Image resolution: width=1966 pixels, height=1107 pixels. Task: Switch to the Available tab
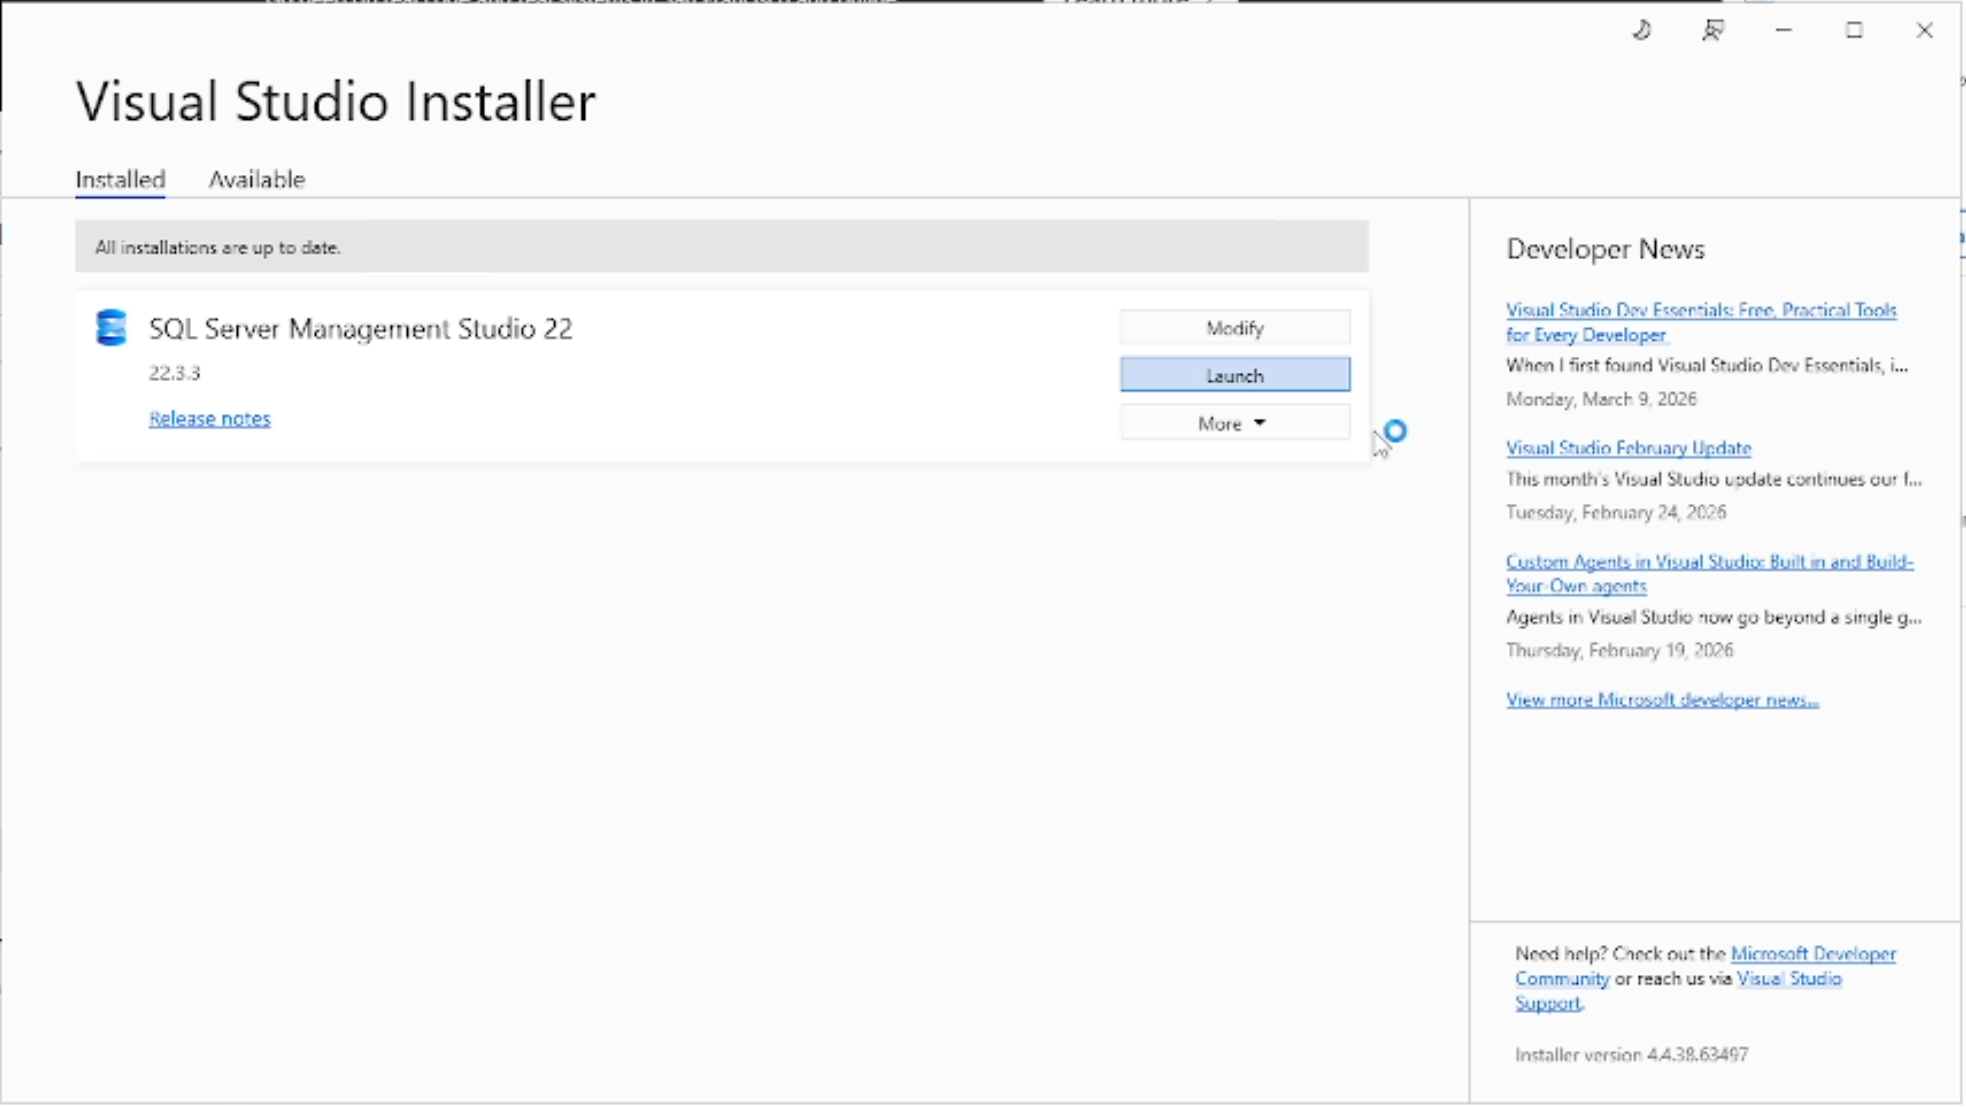point(256,179)
